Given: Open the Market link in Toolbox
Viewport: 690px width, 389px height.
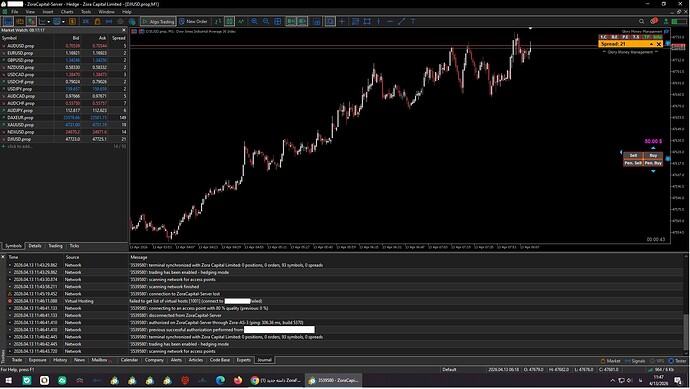Looking at the screenshot, I should (x=610, y=361).
